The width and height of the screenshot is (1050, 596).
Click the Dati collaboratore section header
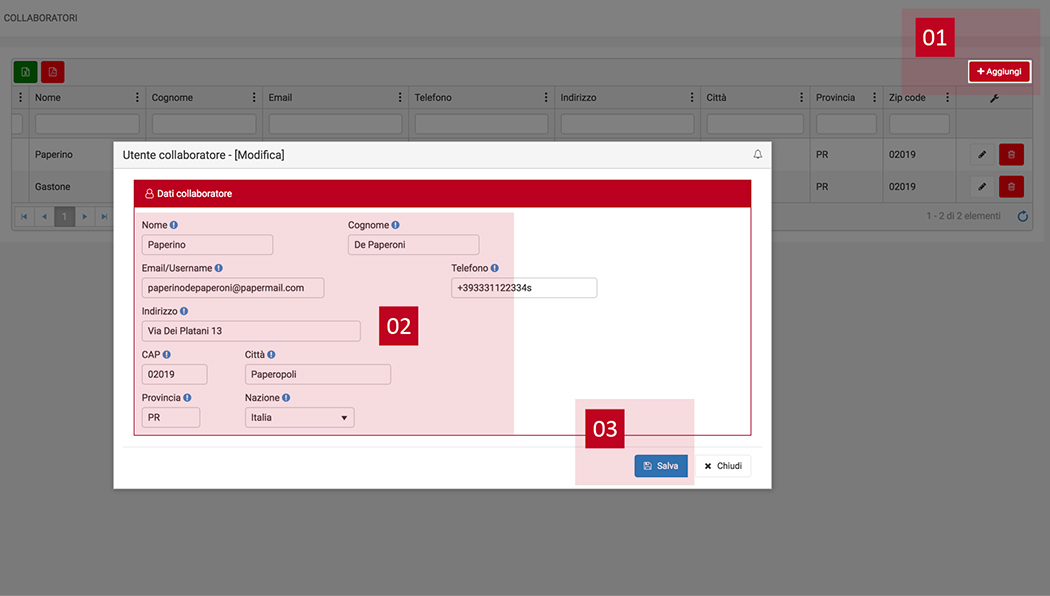[x=442, y=194]
